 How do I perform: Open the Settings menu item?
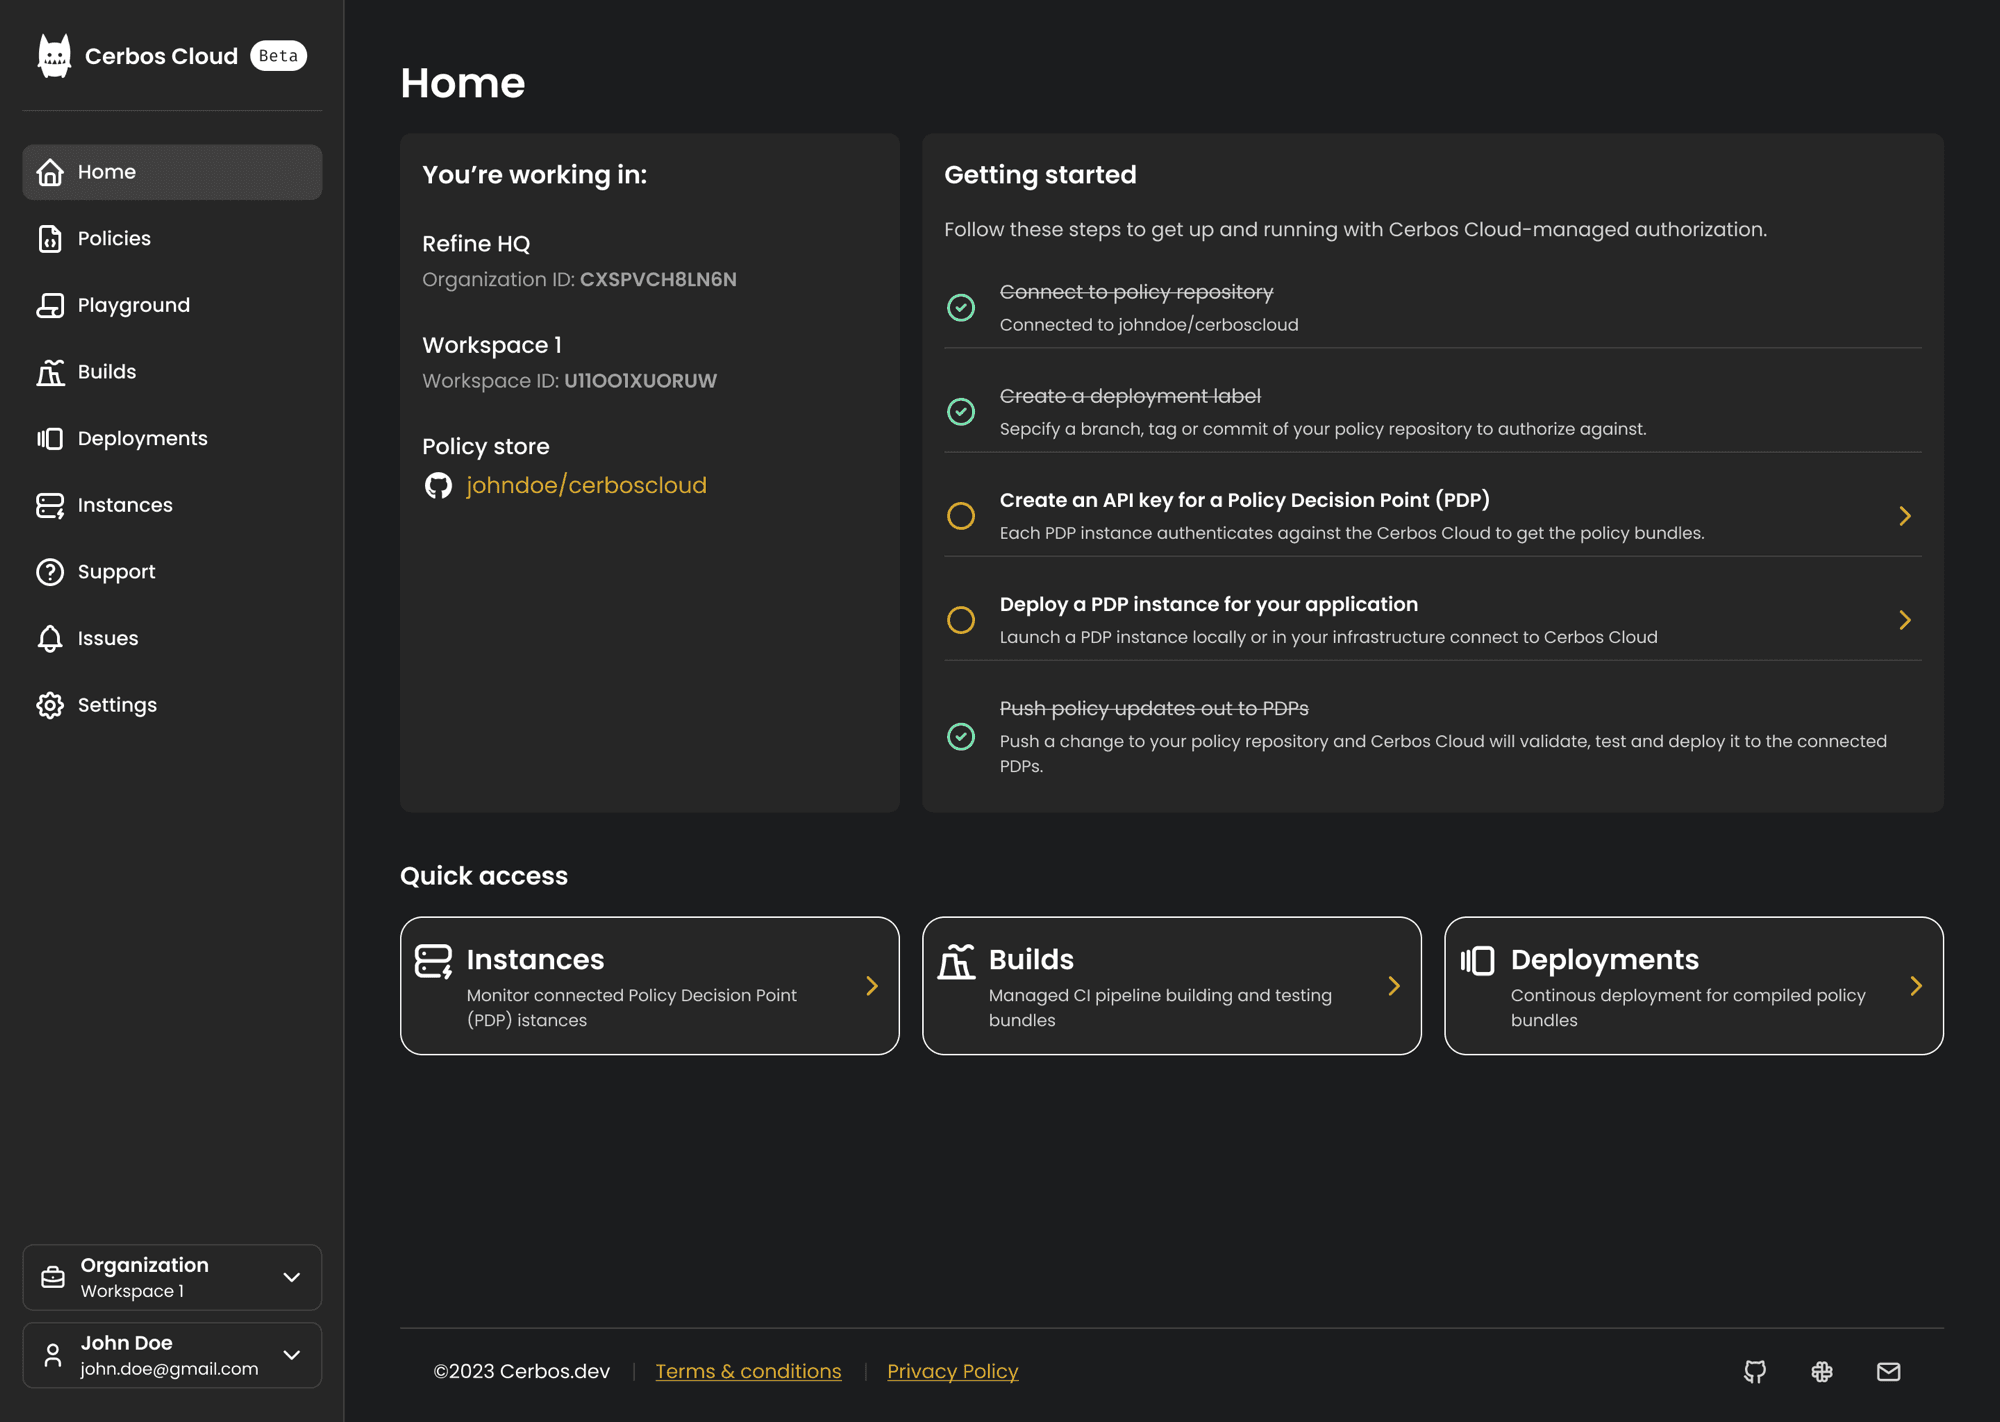(172, 705)
